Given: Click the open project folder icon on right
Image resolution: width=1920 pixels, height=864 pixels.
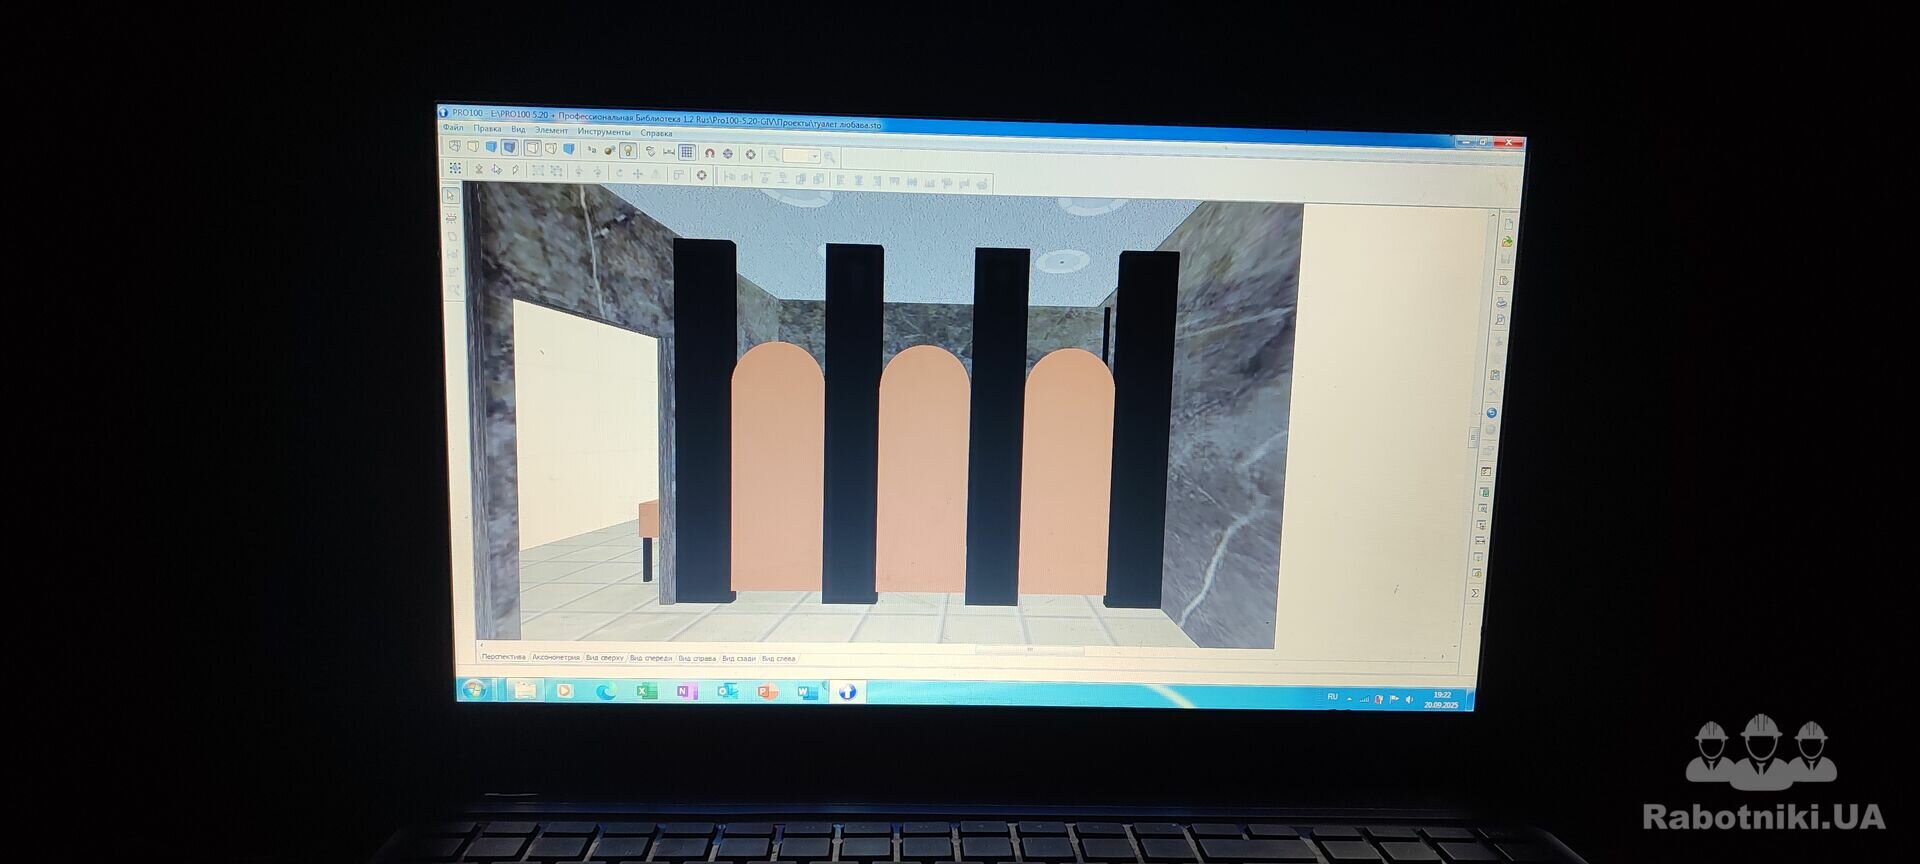Looking at the screenshot, I should click(x=1507, y=242).
